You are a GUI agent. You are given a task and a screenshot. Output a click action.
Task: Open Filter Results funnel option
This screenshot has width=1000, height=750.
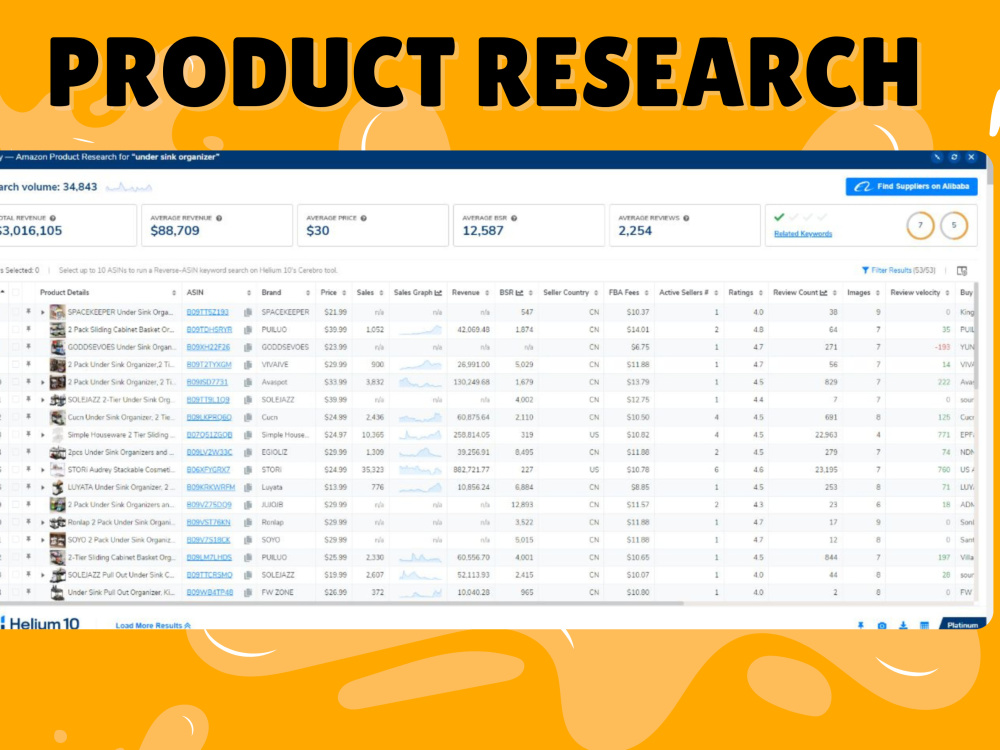point(898,270)
